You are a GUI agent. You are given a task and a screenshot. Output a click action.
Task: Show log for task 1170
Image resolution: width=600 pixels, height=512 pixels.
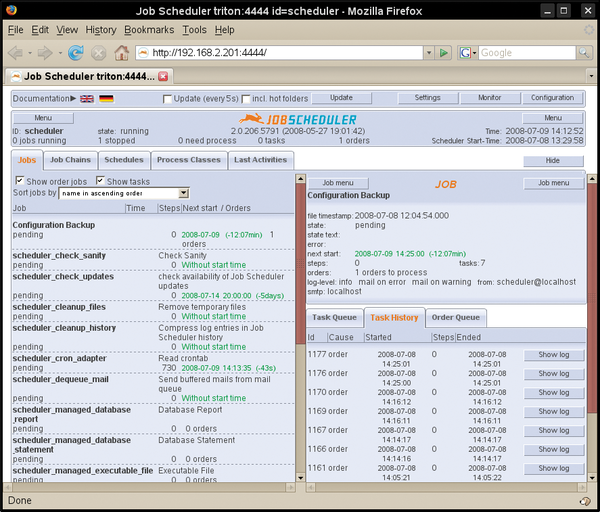(x=554, y=393)
